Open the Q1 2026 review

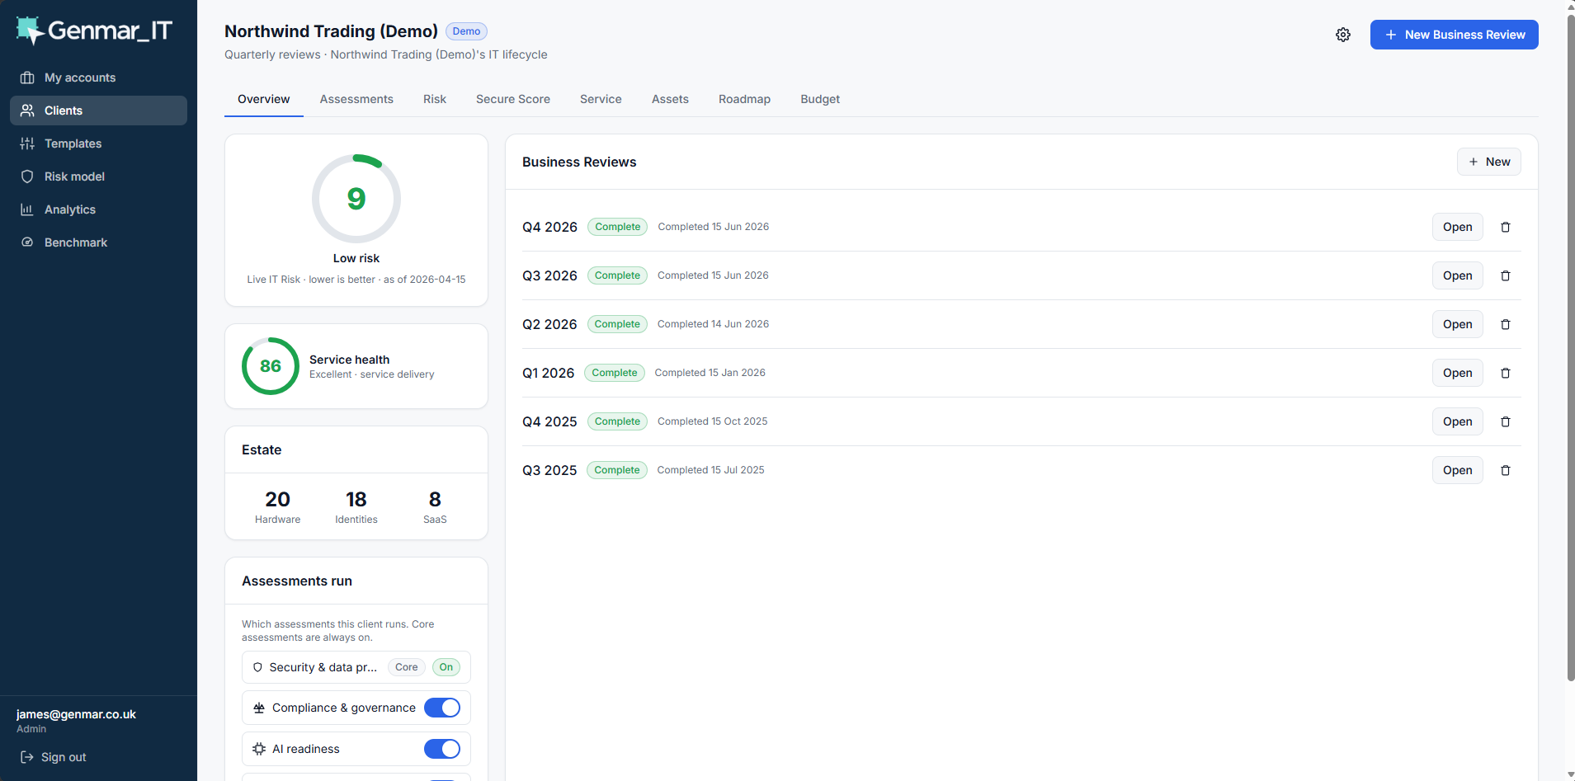pyautogui.click(x=1457, y=373)
